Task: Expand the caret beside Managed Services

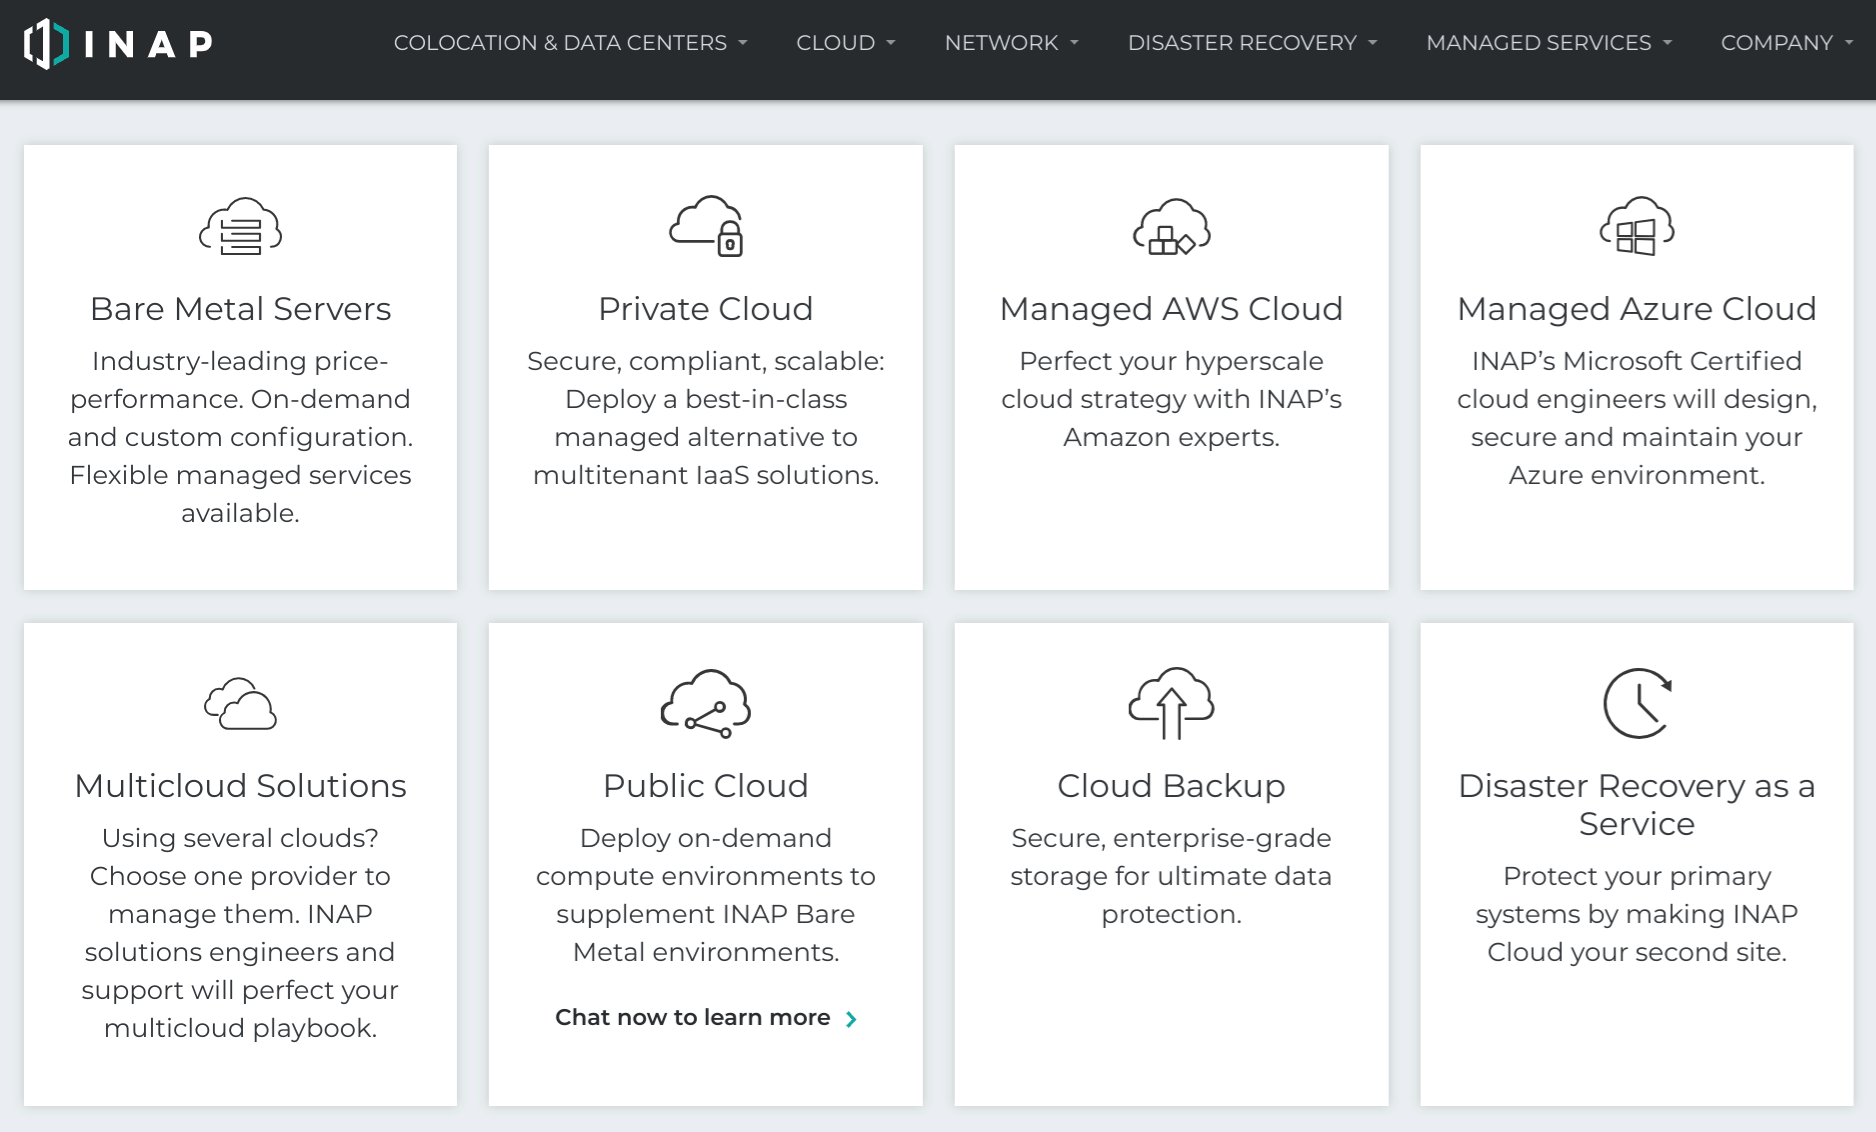Action: tap(1667, 43)
